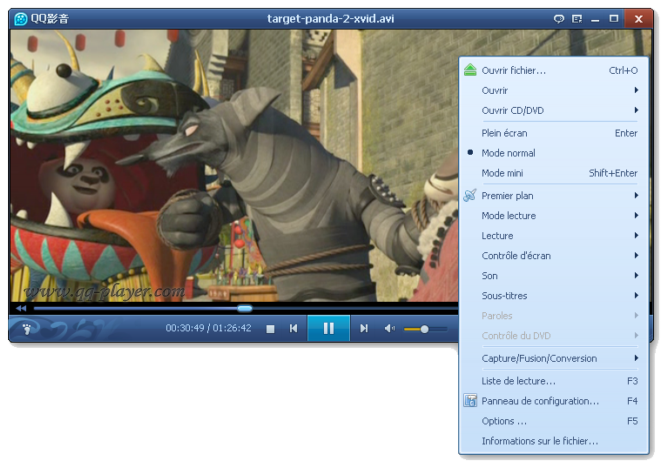Maximize the QQ Player window

(613, 19)
